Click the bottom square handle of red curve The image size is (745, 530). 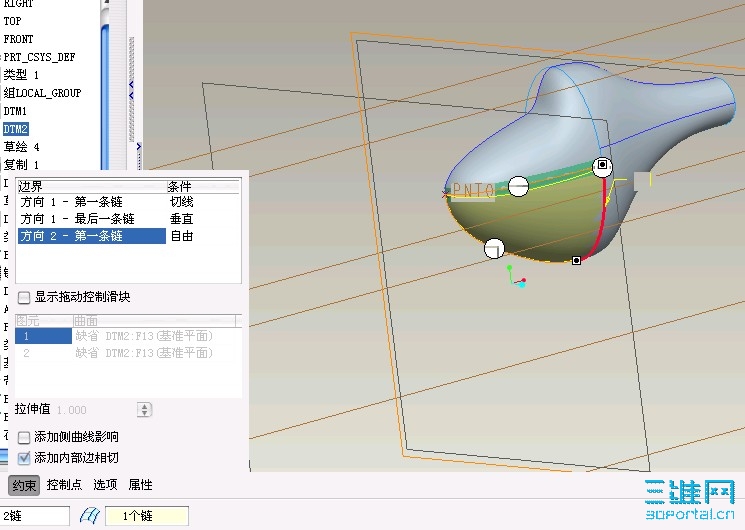click(x=576, y=260)
